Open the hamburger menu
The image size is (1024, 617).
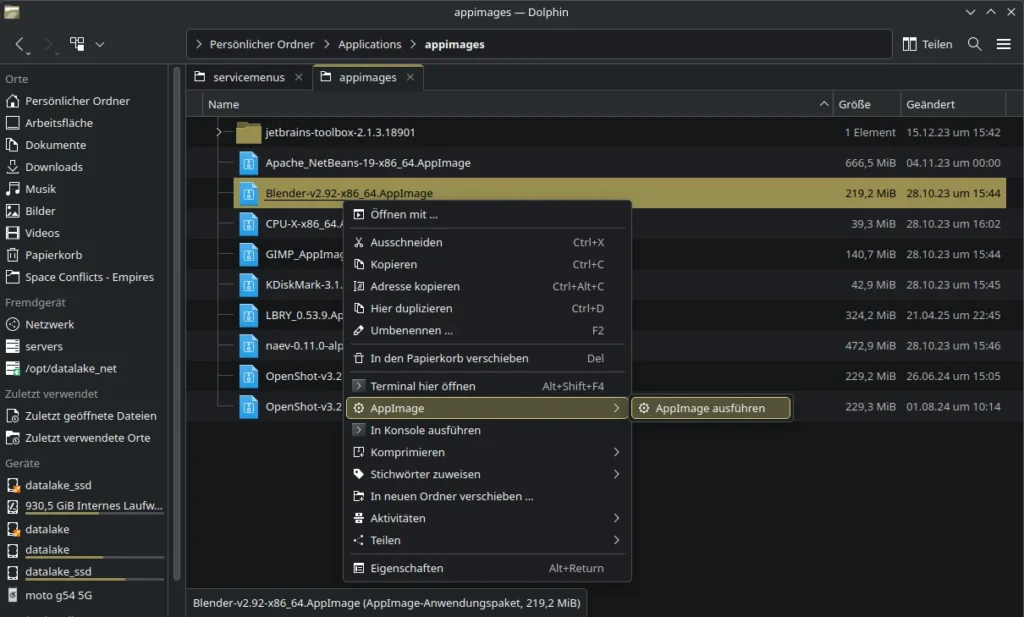coord(1004,44)
